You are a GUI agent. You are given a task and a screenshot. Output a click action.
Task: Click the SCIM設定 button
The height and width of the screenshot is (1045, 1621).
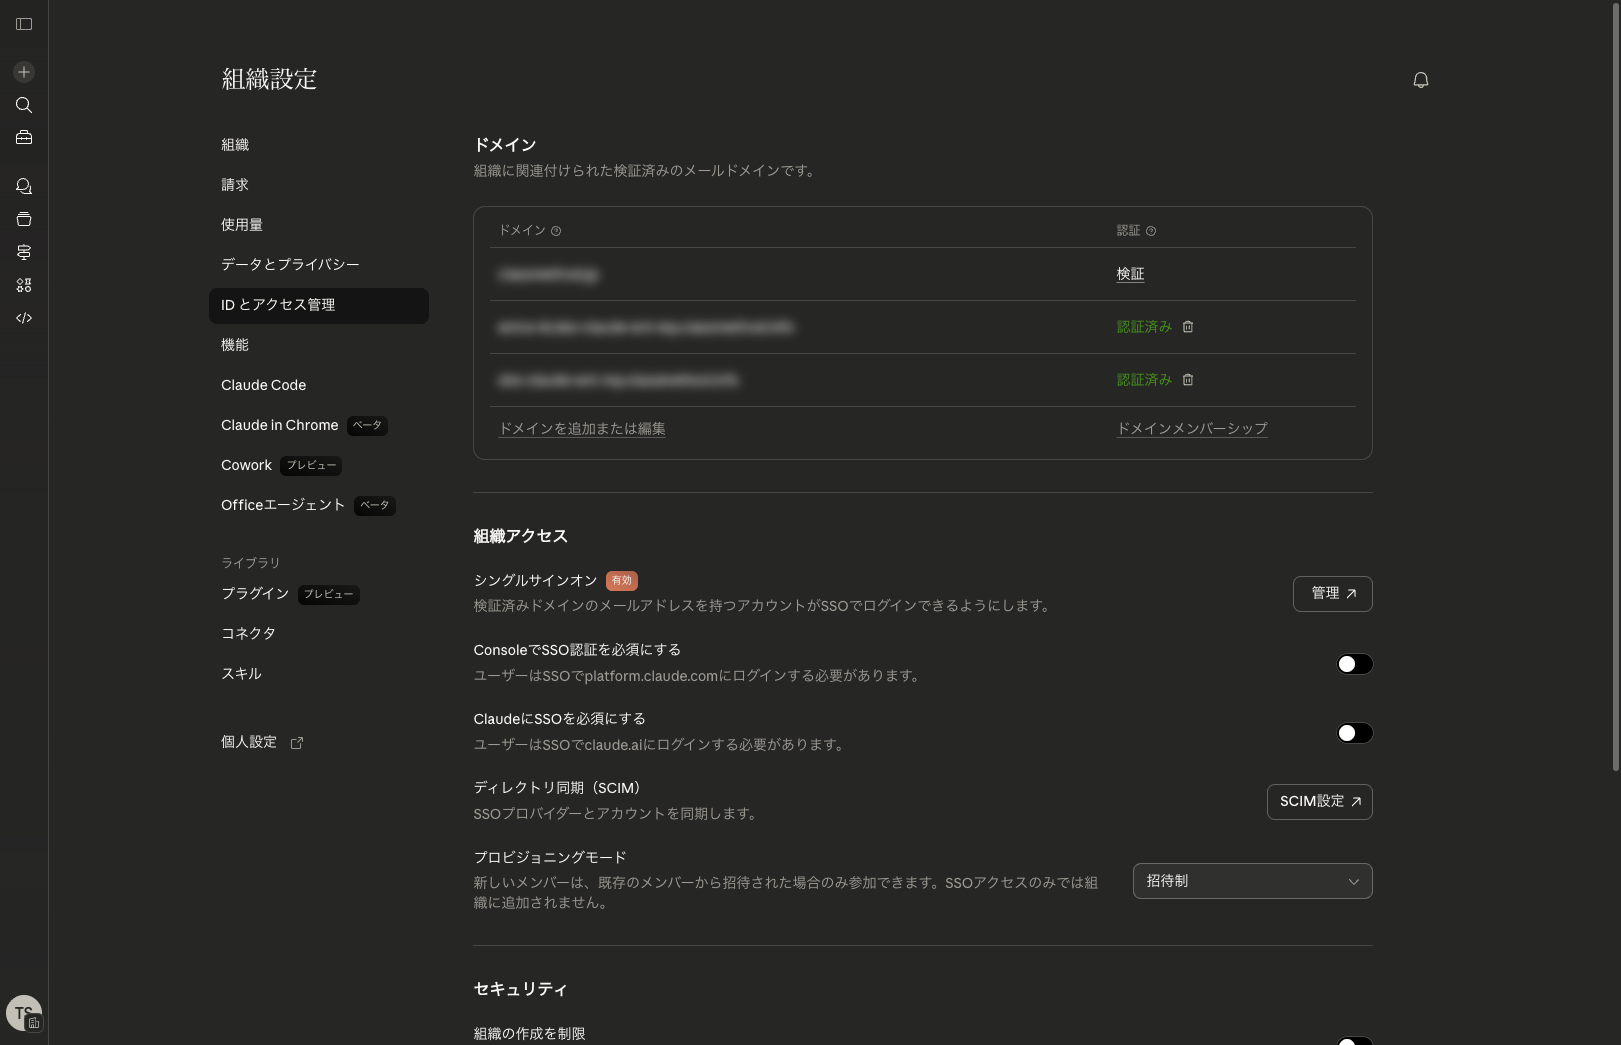pyautogui.click(x=1319, y=802)
